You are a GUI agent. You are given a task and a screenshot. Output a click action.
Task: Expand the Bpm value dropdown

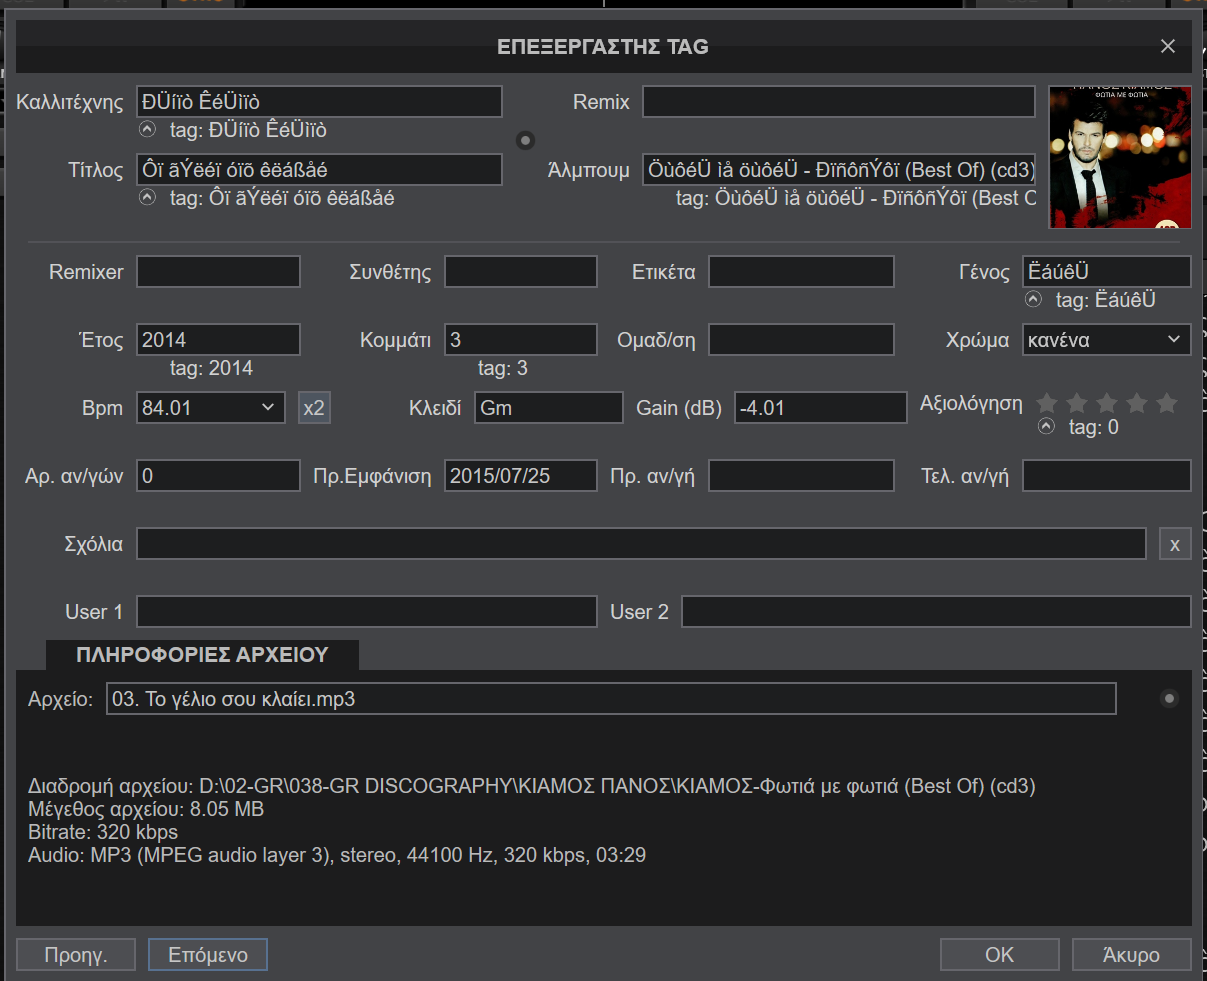coord(267,408)
